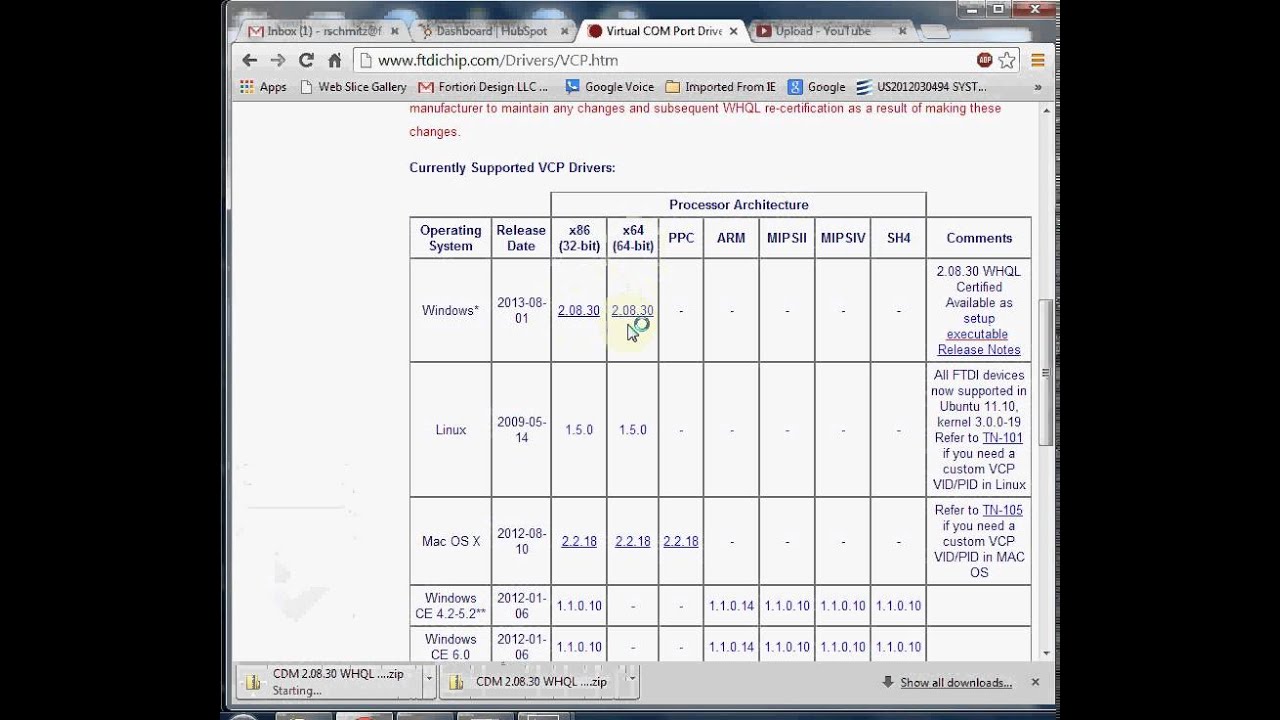Image resolution: width=1280 pixels, height=720 pixels.
Task: Go to the Home page icon
Action: tap(335, 60)
